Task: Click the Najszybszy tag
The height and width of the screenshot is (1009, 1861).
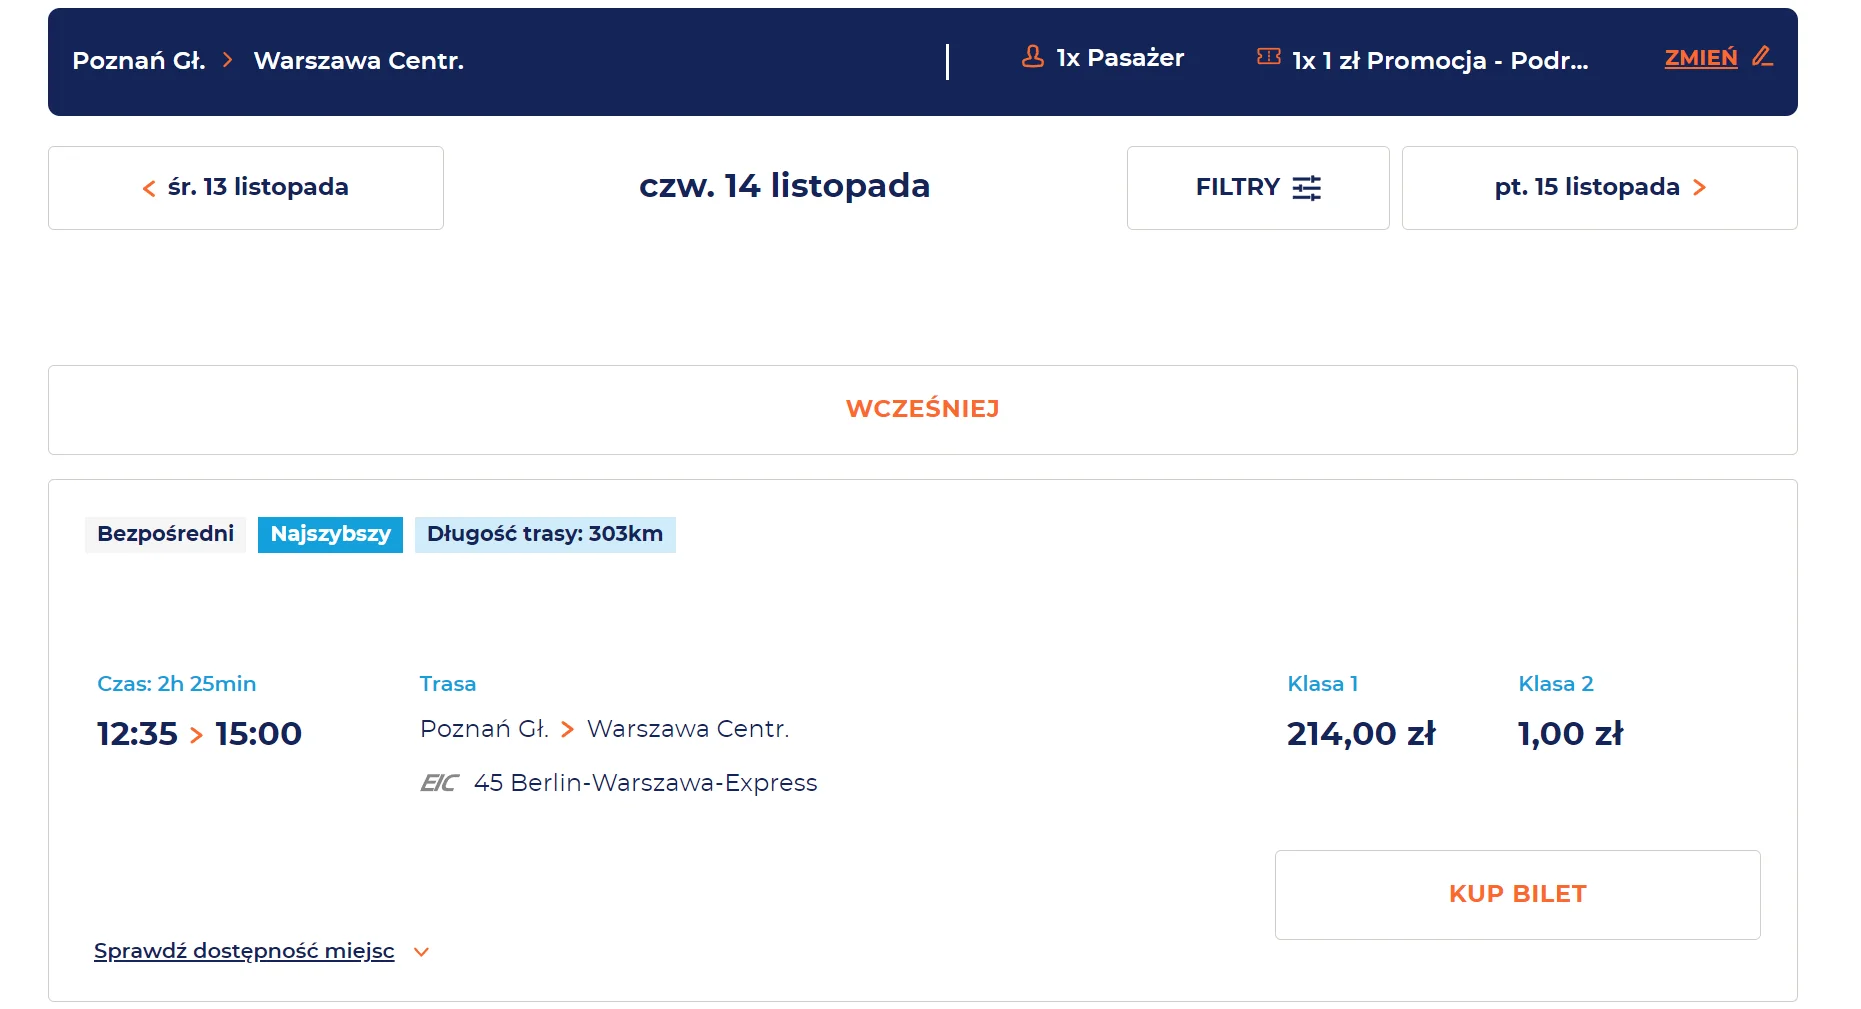Action: [330, 534]
